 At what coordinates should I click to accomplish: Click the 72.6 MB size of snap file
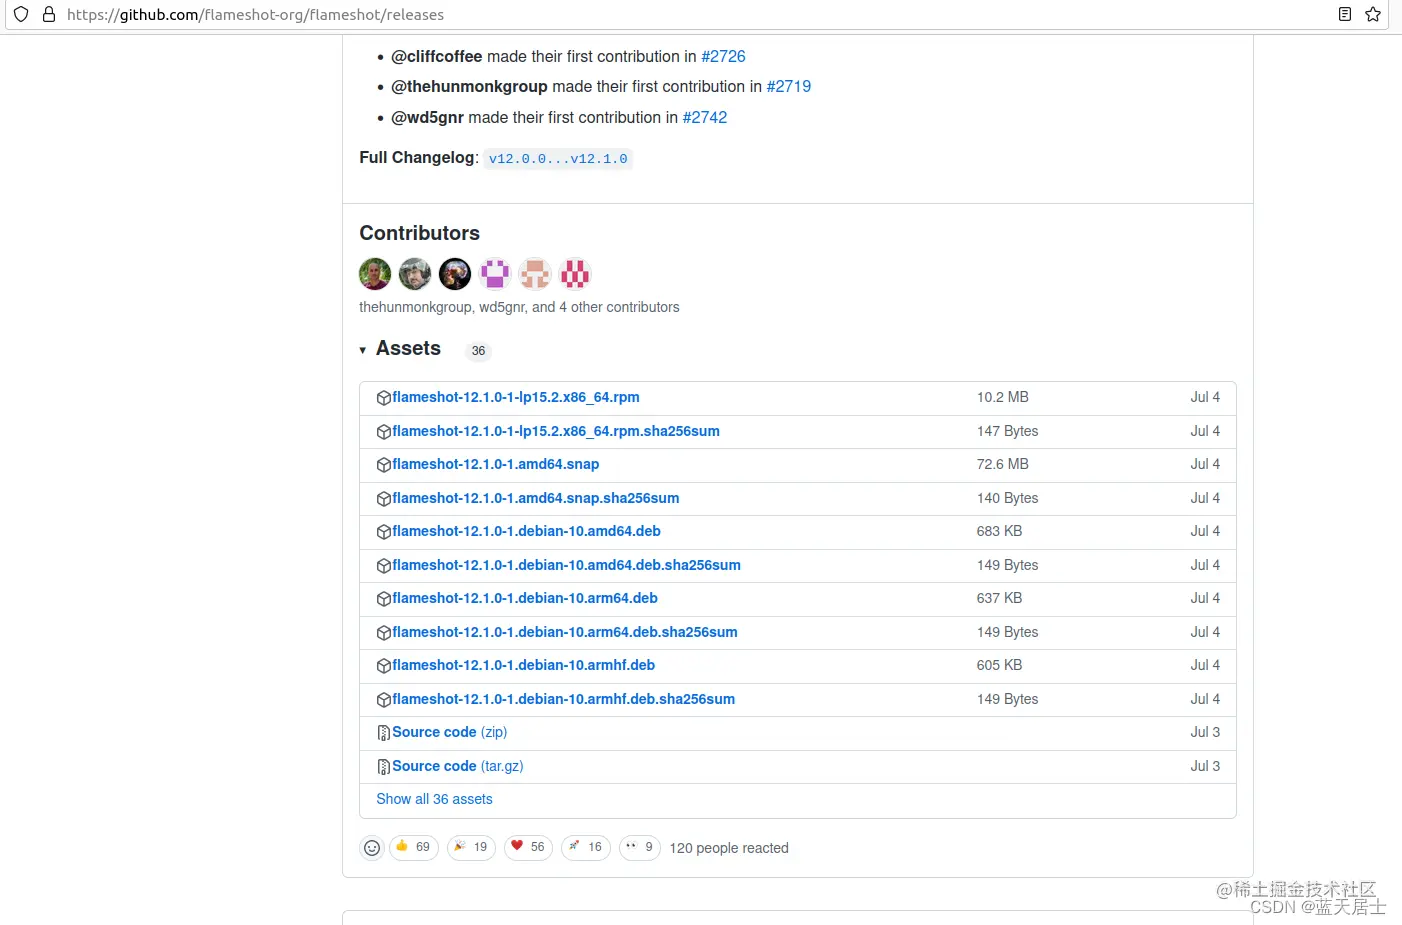[1003, 465]
